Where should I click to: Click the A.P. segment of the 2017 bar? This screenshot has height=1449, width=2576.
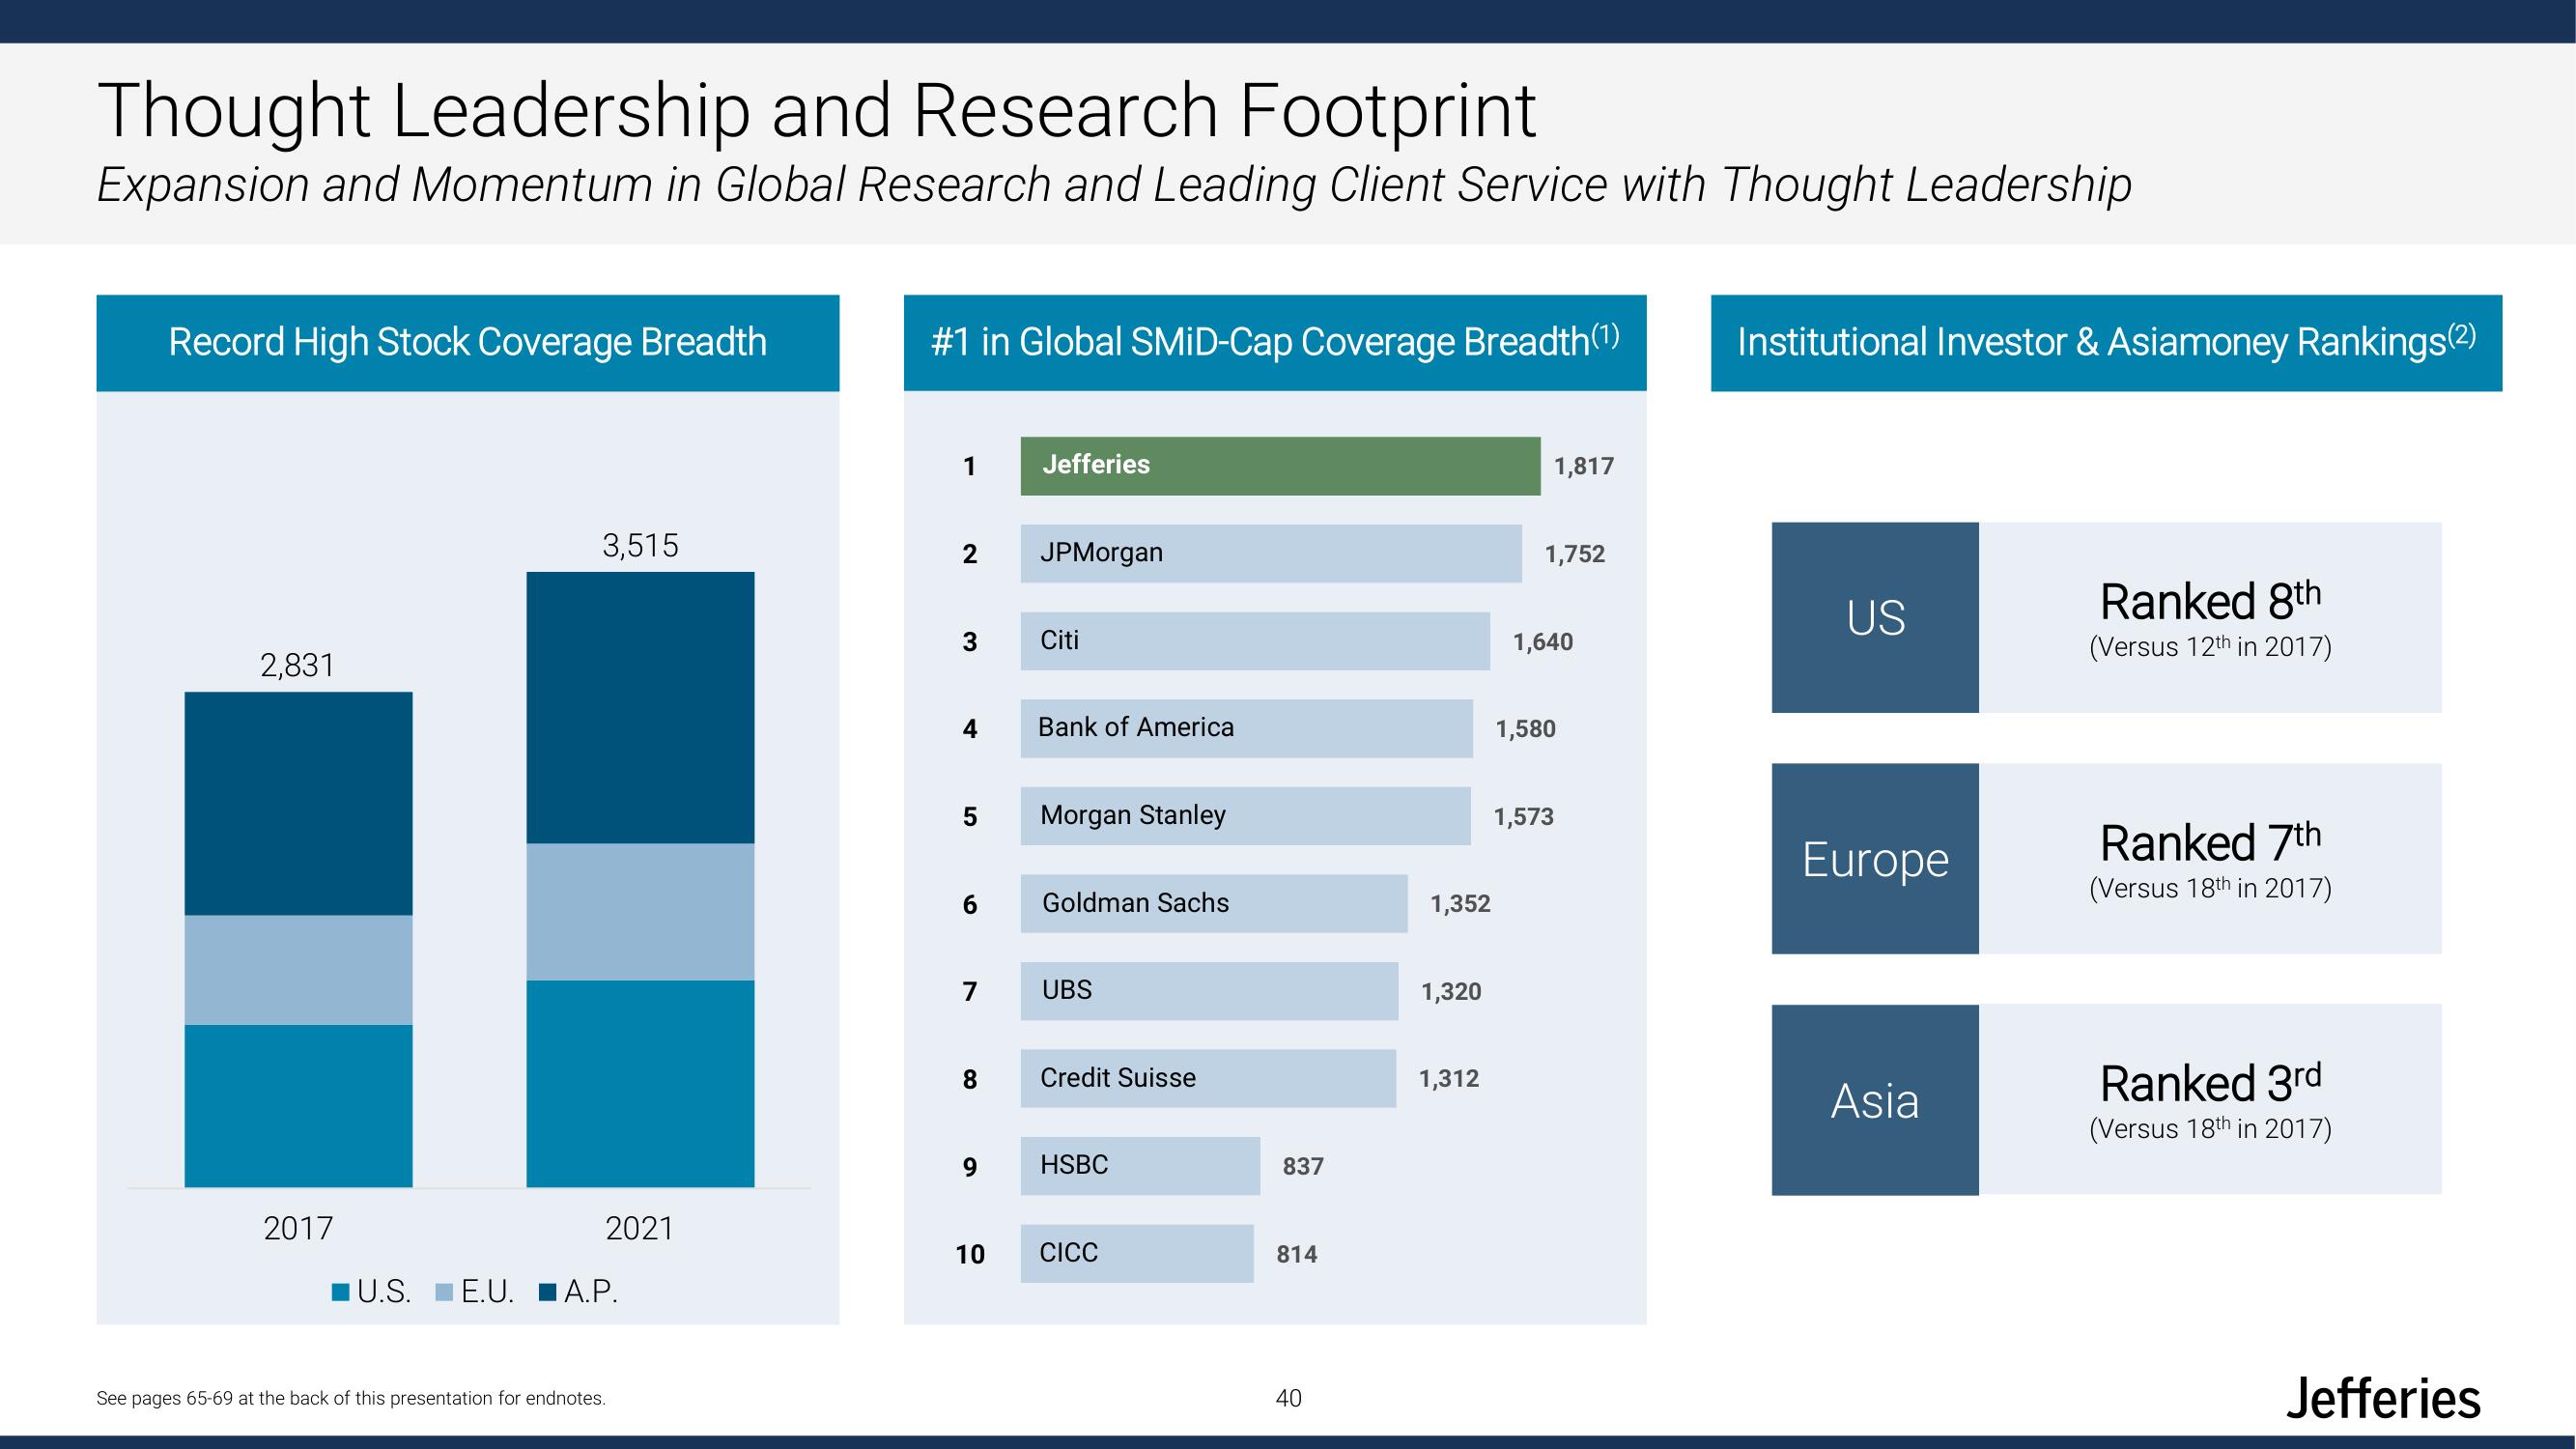pos(298,804)
